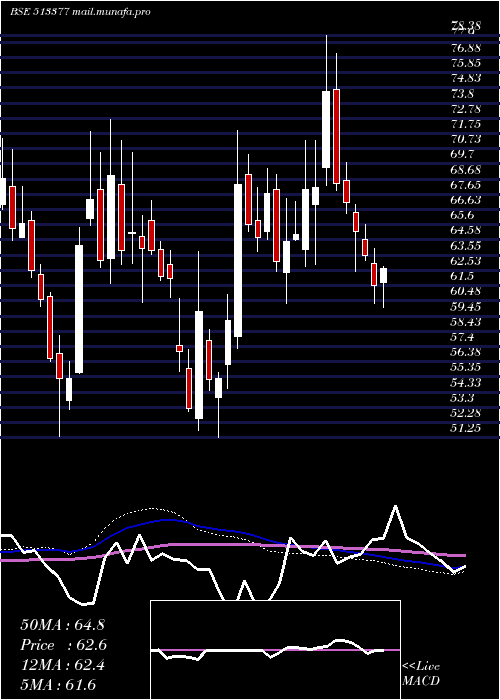
Task: Select the 54.33 price axis label
Action: point(468,382)
